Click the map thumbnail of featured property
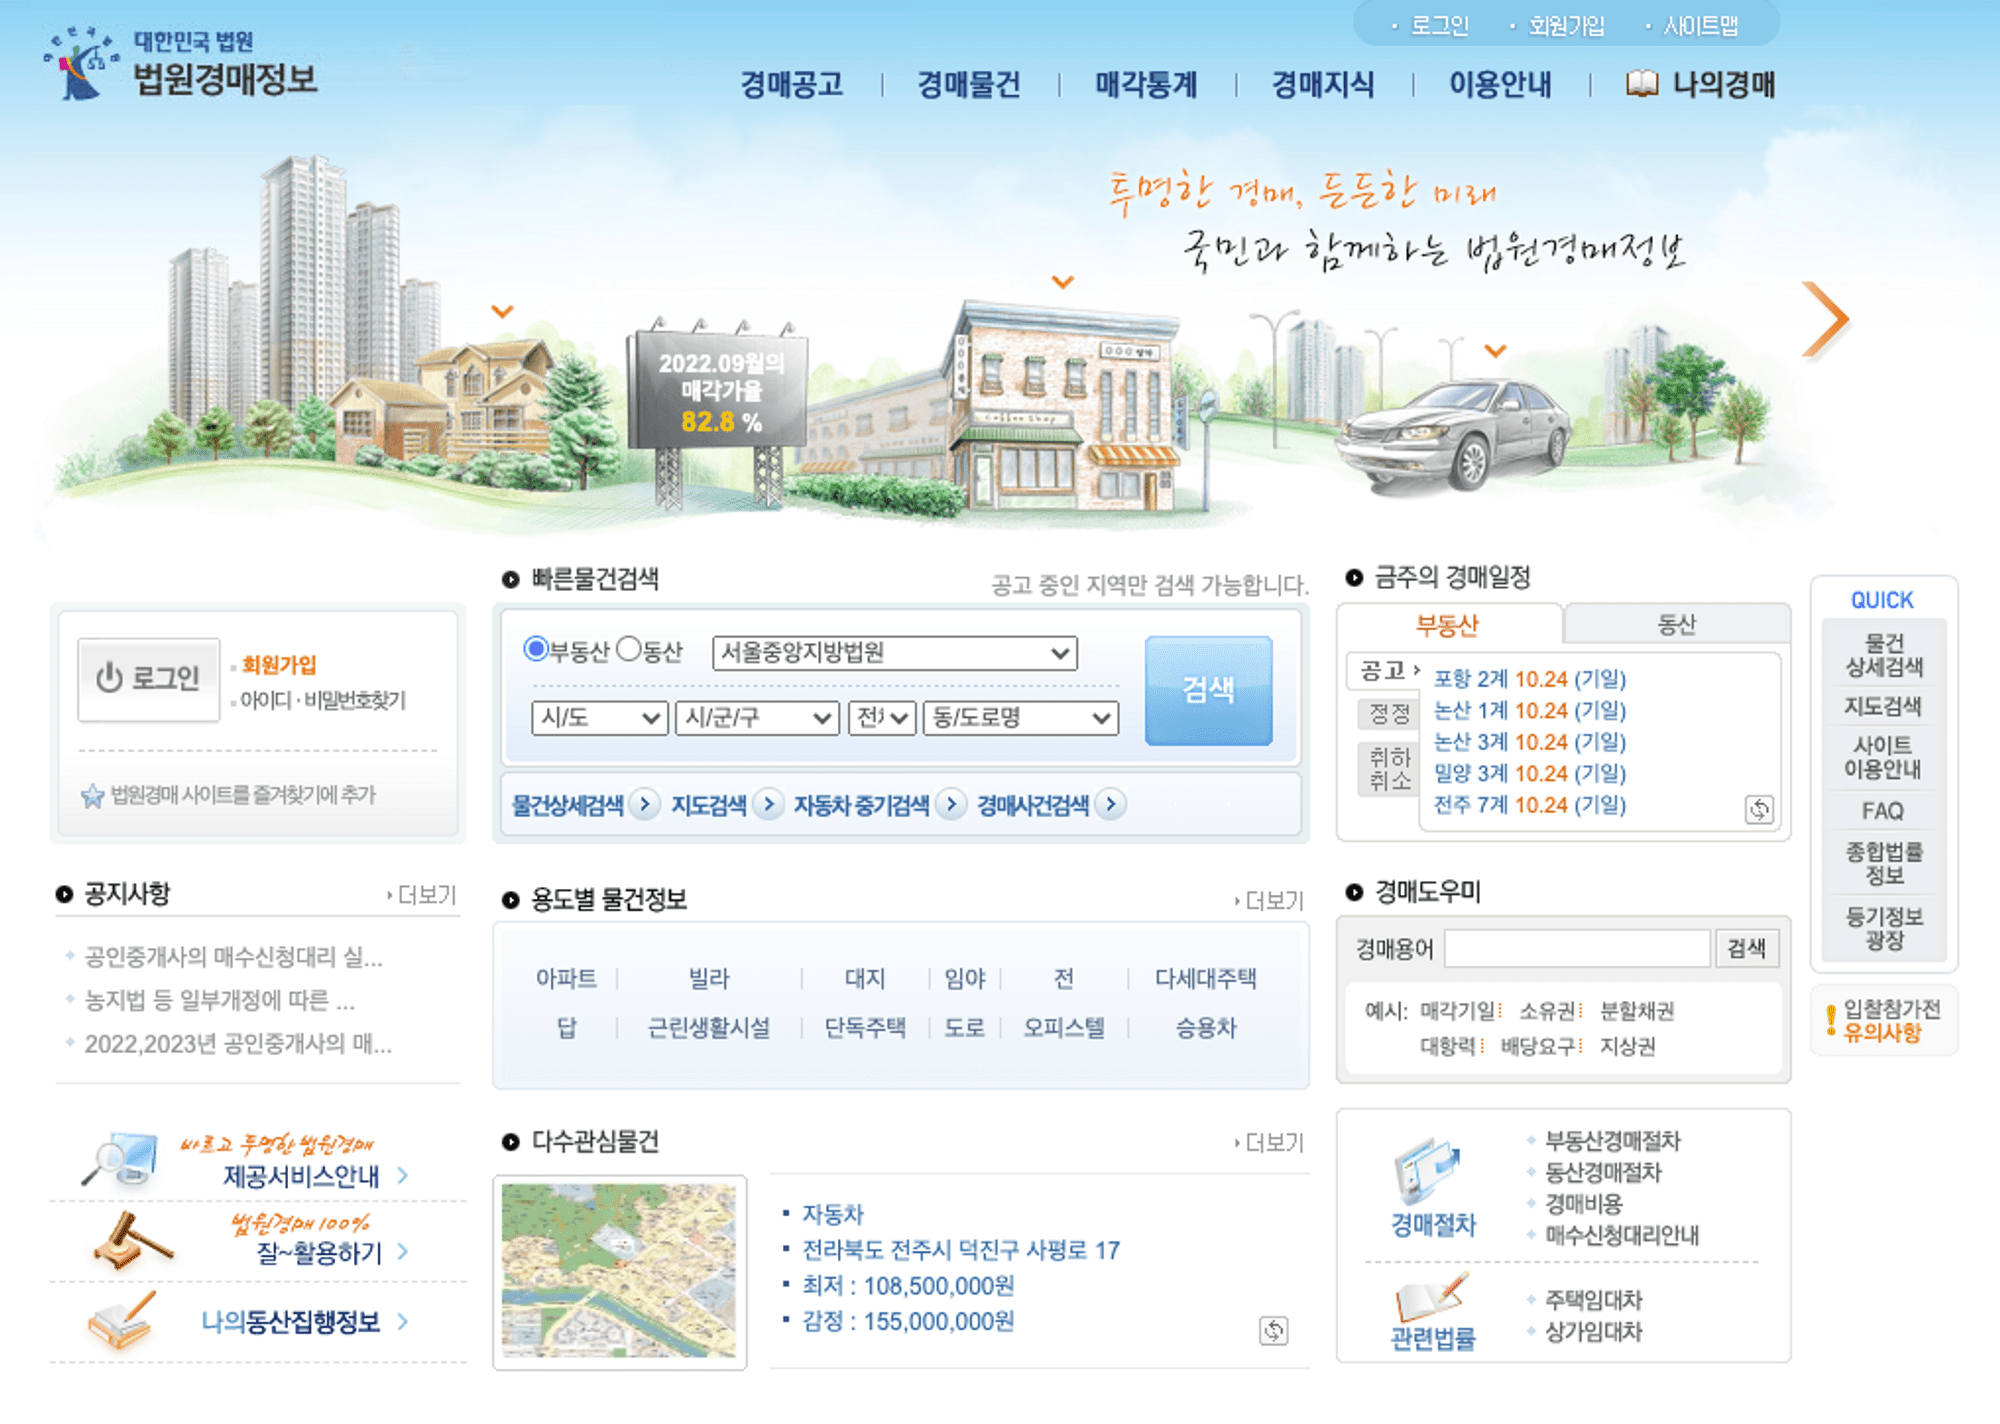This screenshot has height=1424, width=2000. (619, 1271)
